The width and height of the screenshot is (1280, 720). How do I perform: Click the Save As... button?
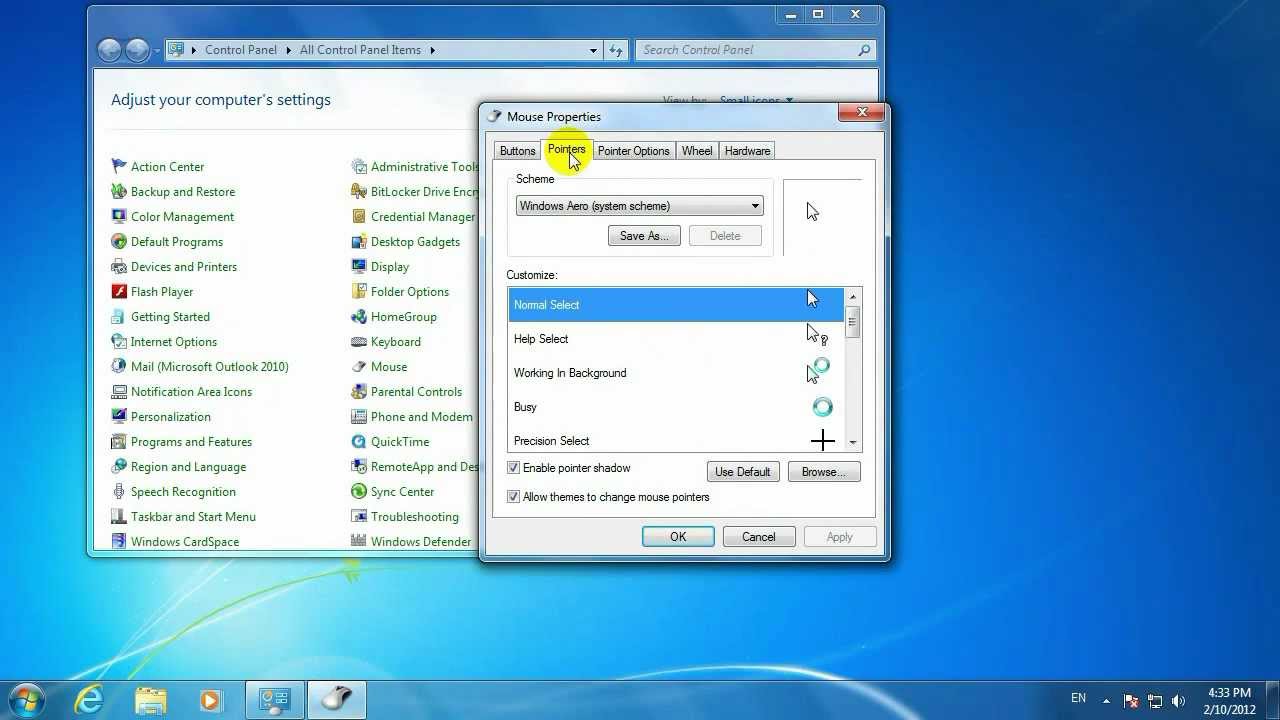tap(644, 236)
